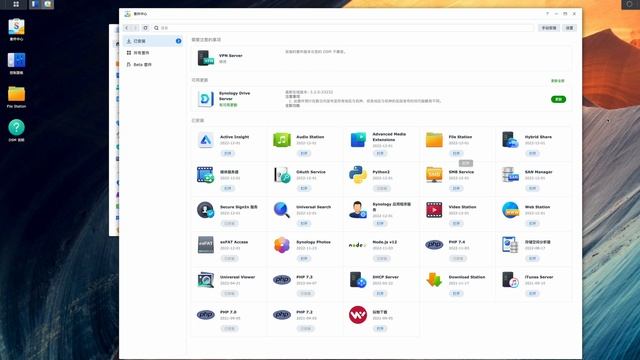The height and width of the screenshot is (360, 640).
Task: Click the Download Station arrow icon
Action: tap(434, 280)
